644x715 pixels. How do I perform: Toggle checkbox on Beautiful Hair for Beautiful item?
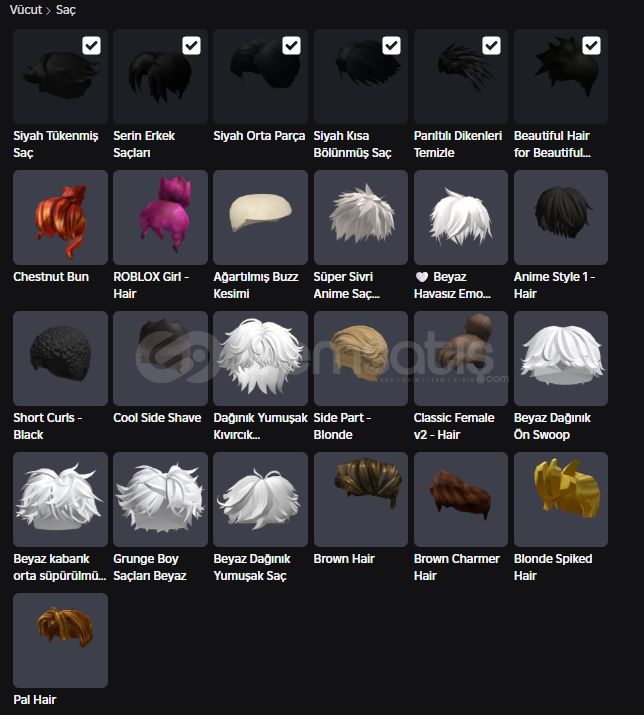[x=591, y=46]
